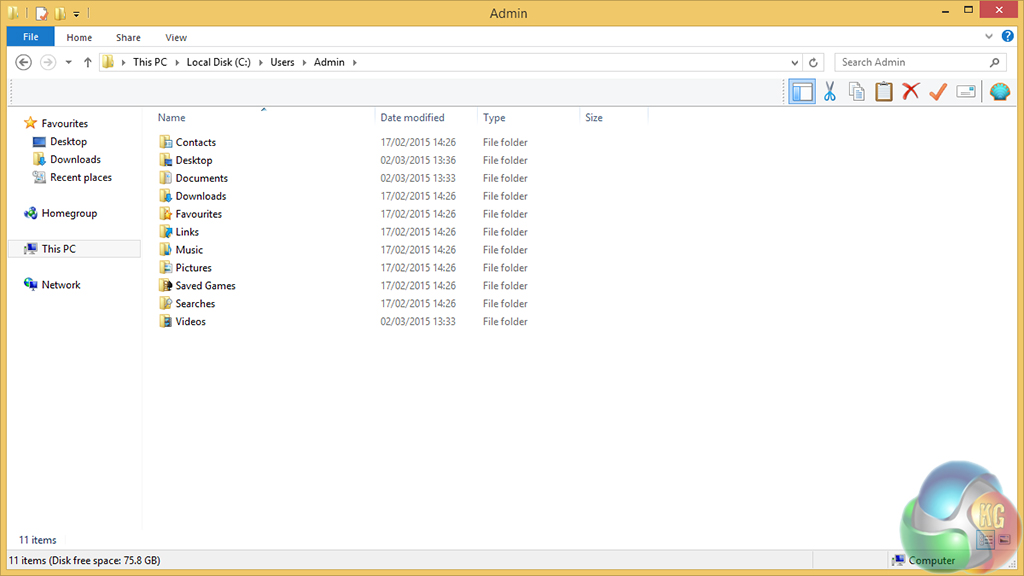1024x576 pixels.
Task: Click This PC in the breadcrumb path
Action: [x=150, y=62]
